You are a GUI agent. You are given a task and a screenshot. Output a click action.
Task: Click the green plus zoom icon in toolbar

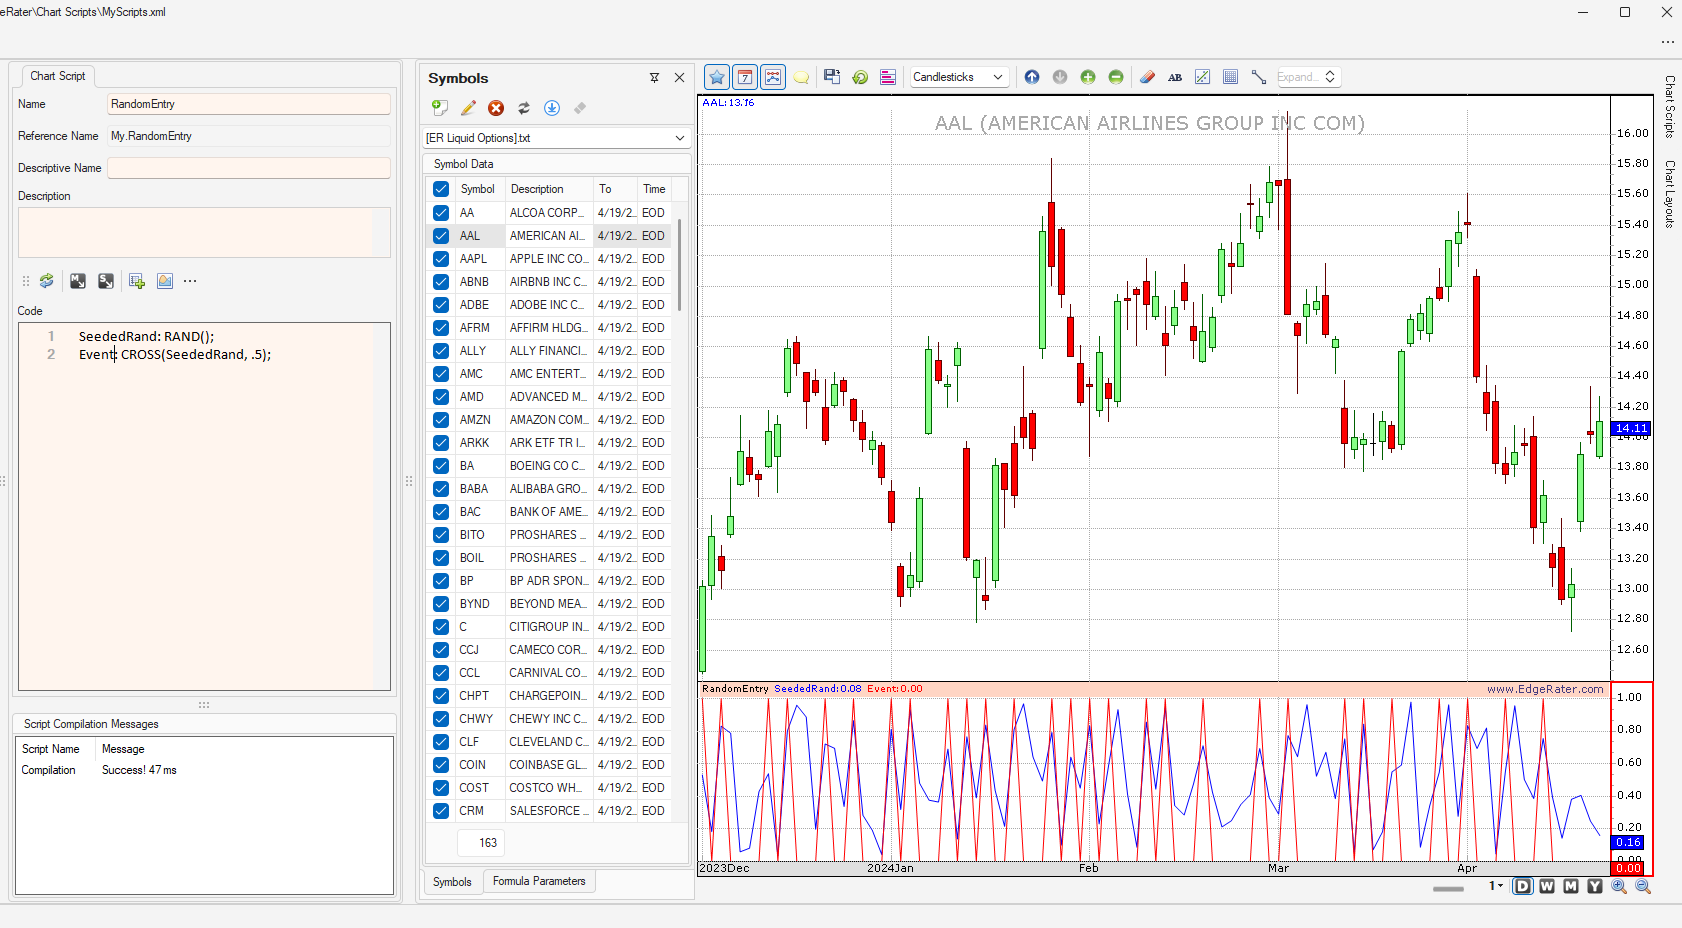tap(1088, 77)
